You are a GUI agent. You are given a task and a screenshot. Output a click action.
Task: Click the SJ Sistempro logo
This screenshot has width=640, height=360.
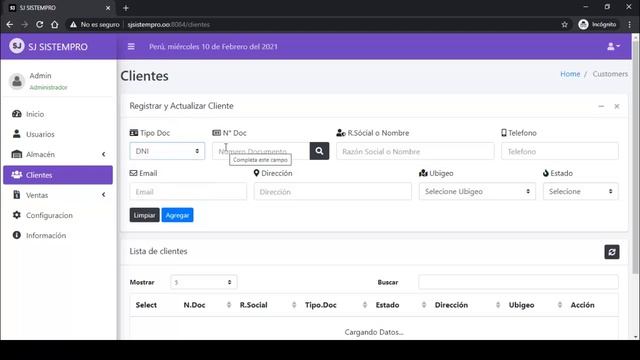point(49,47)
